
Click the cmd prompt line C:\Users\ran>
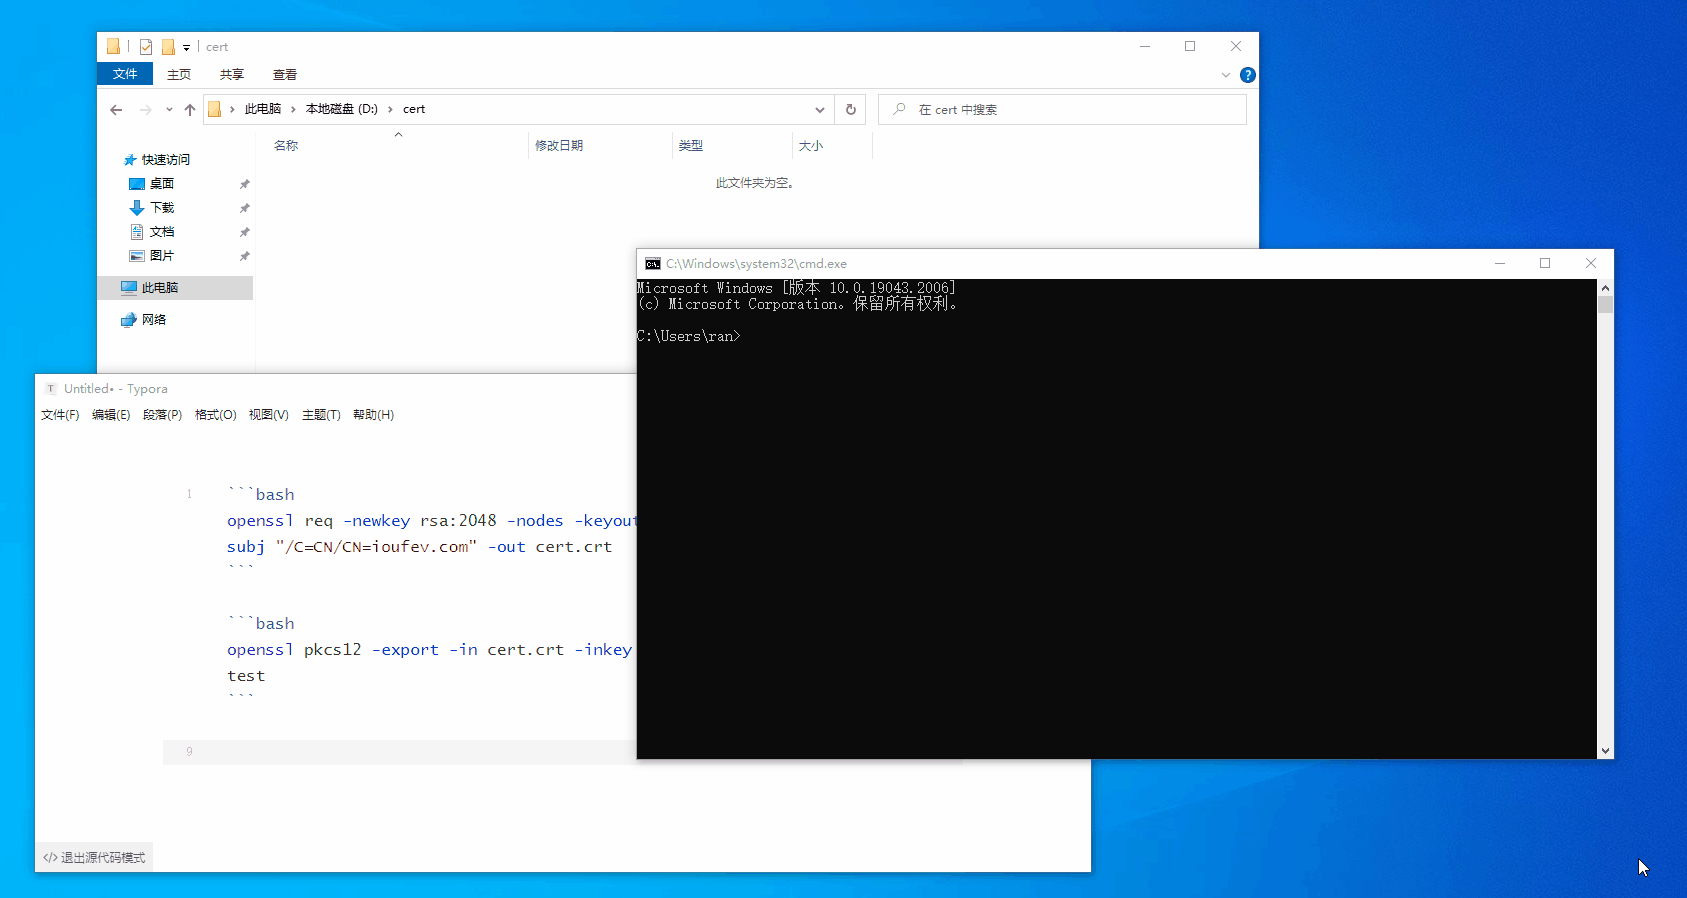point(689,337)
